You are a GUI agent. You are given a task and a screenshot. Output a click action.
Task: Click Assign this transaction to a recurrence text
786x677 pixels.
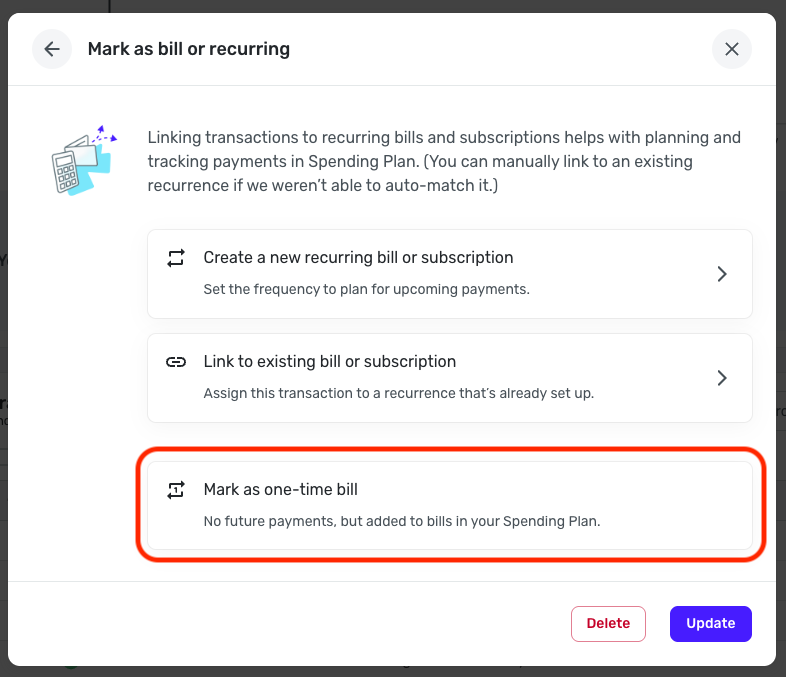[x=399, y=393]
